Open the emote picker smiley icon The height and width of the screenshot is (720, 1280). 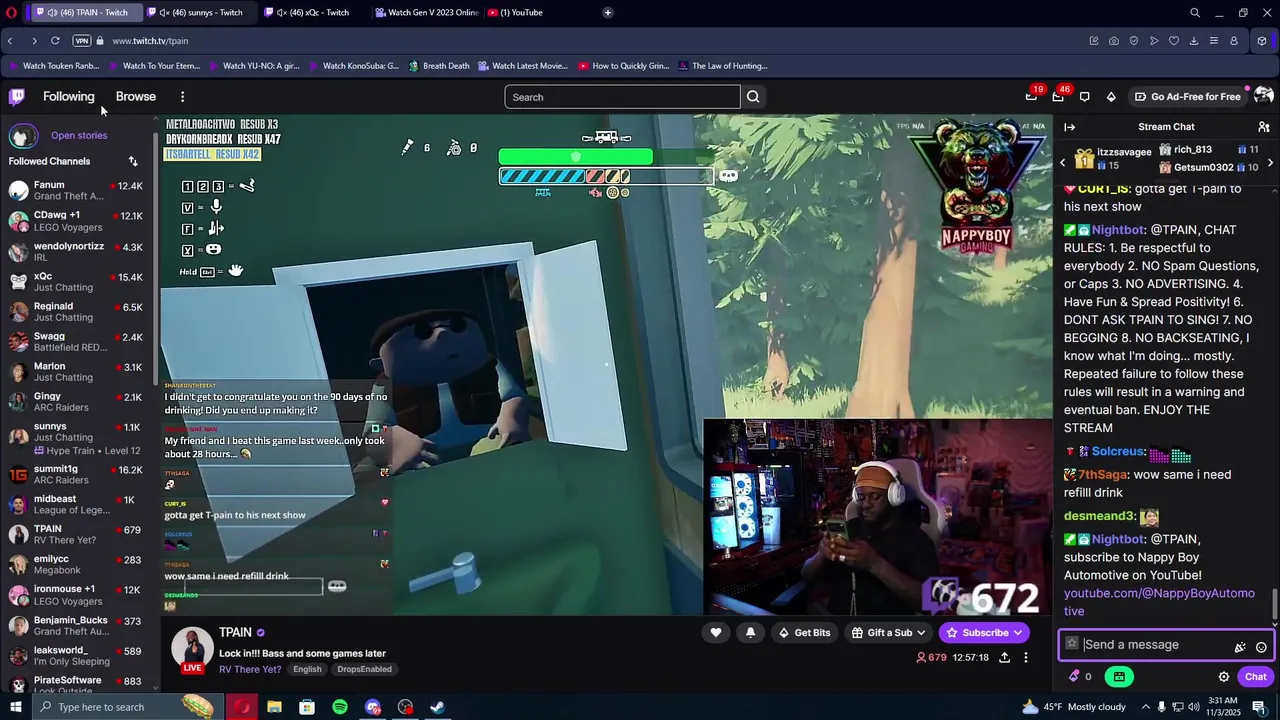pos(1261,647)
